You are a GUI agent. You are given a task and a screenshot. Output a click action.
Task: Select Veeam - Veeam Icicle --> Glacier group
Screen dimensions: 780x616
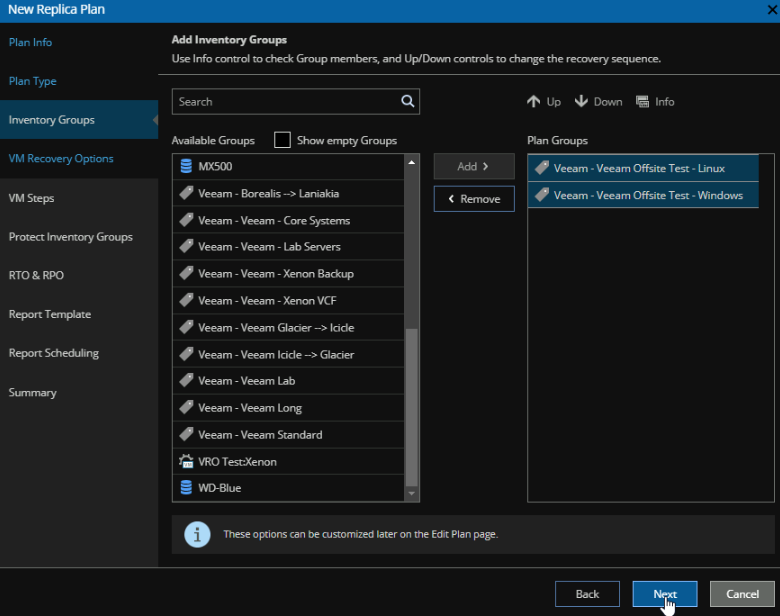[289, 354]
